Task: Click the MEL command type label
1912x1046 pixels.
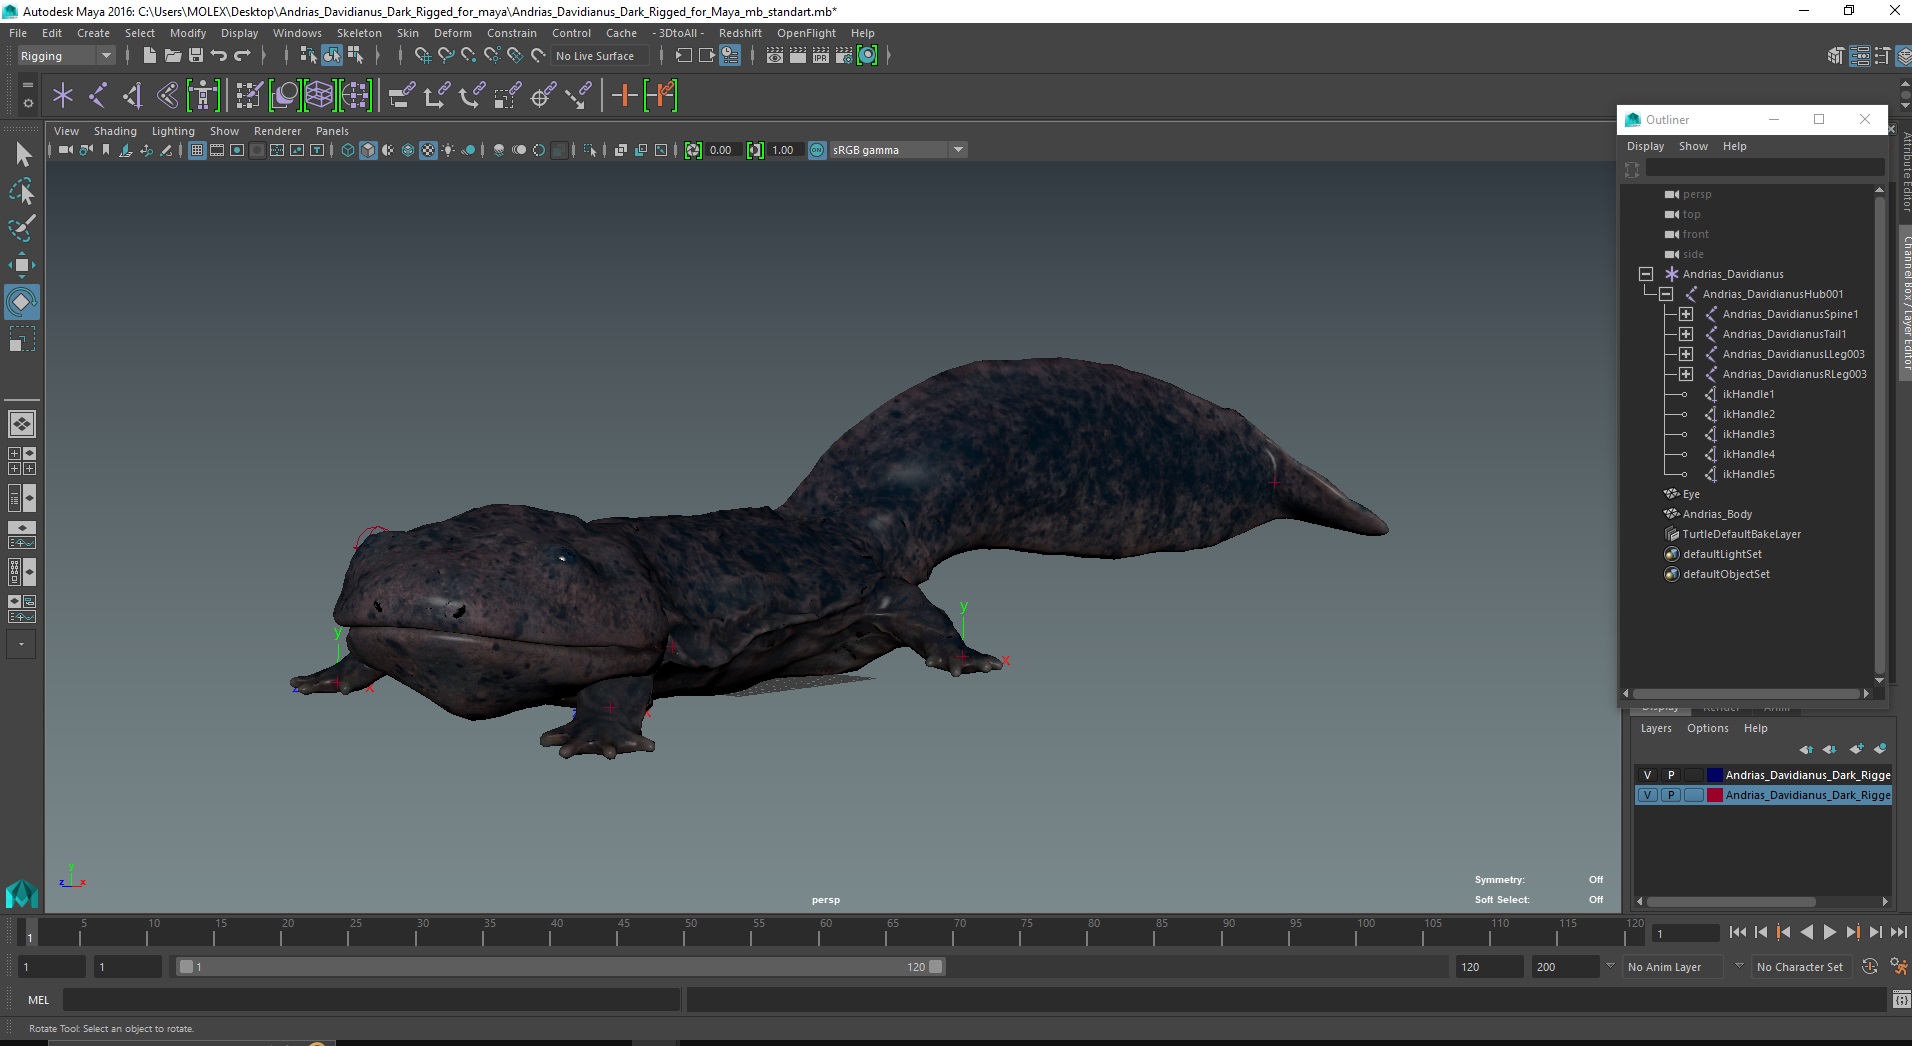Action: (38, 1000)
